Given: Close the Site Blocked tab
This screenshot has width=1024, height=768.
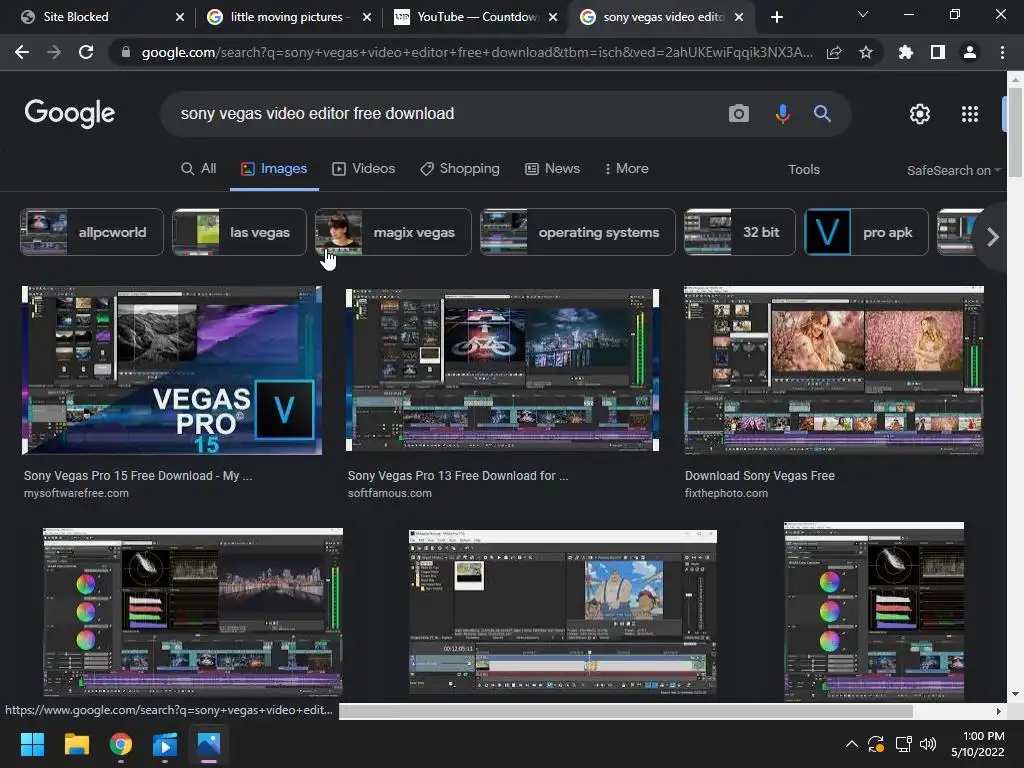Looking at the screenshot, I should pos(180,17).
